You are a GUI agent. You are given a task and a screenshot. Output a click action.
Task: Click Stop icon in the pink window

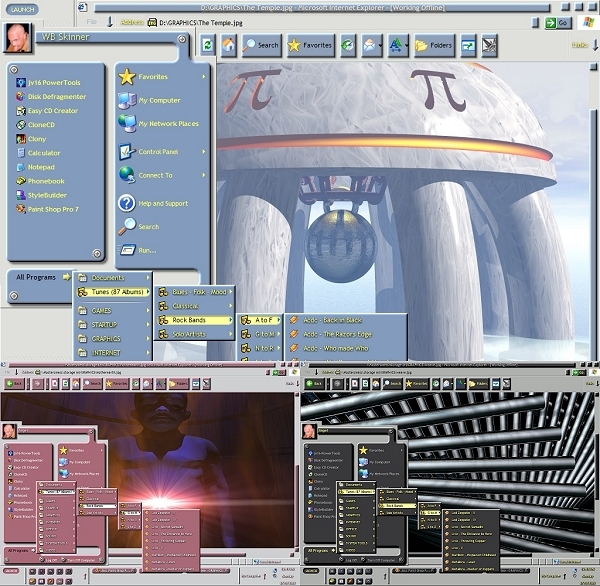tap(55, 384)
